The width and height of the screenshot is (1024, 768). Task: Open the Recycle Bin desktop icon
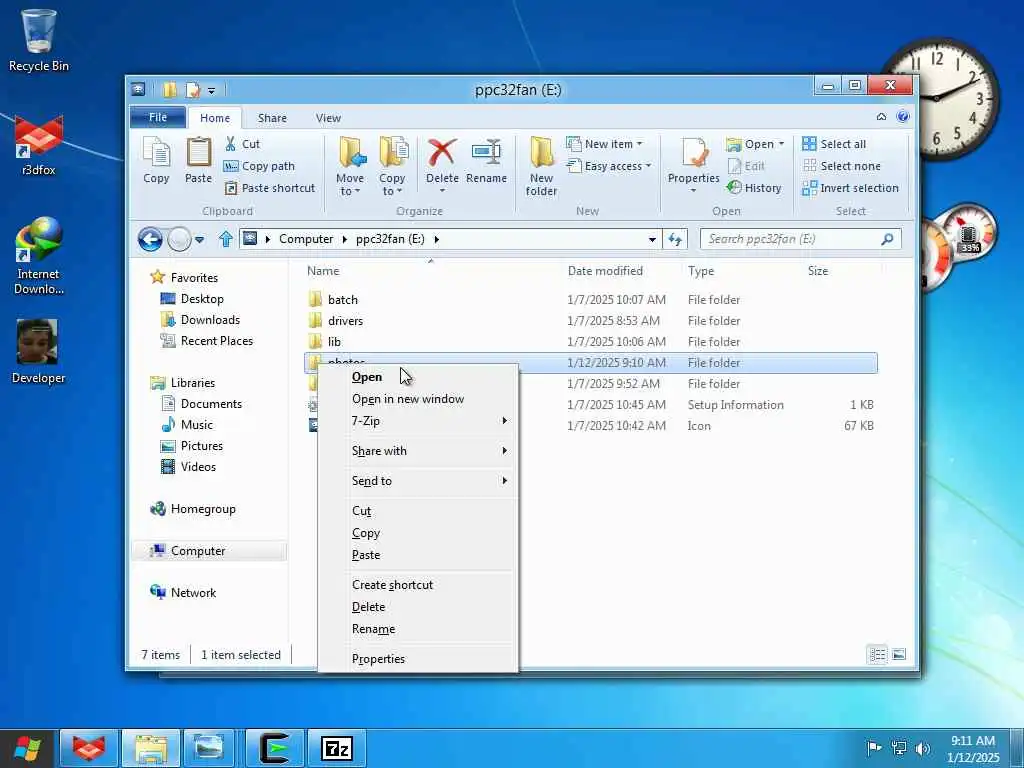[x=39, y=40]
